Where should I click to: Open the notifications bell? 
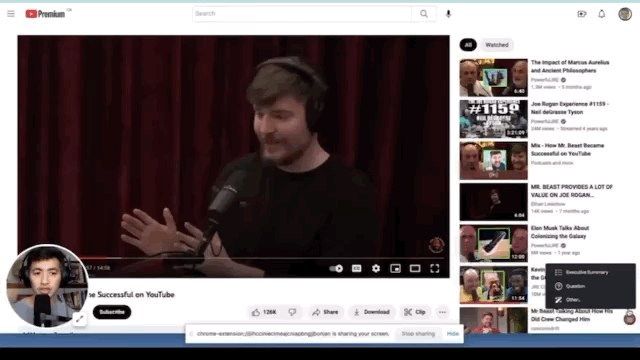(x=602, y=14)
